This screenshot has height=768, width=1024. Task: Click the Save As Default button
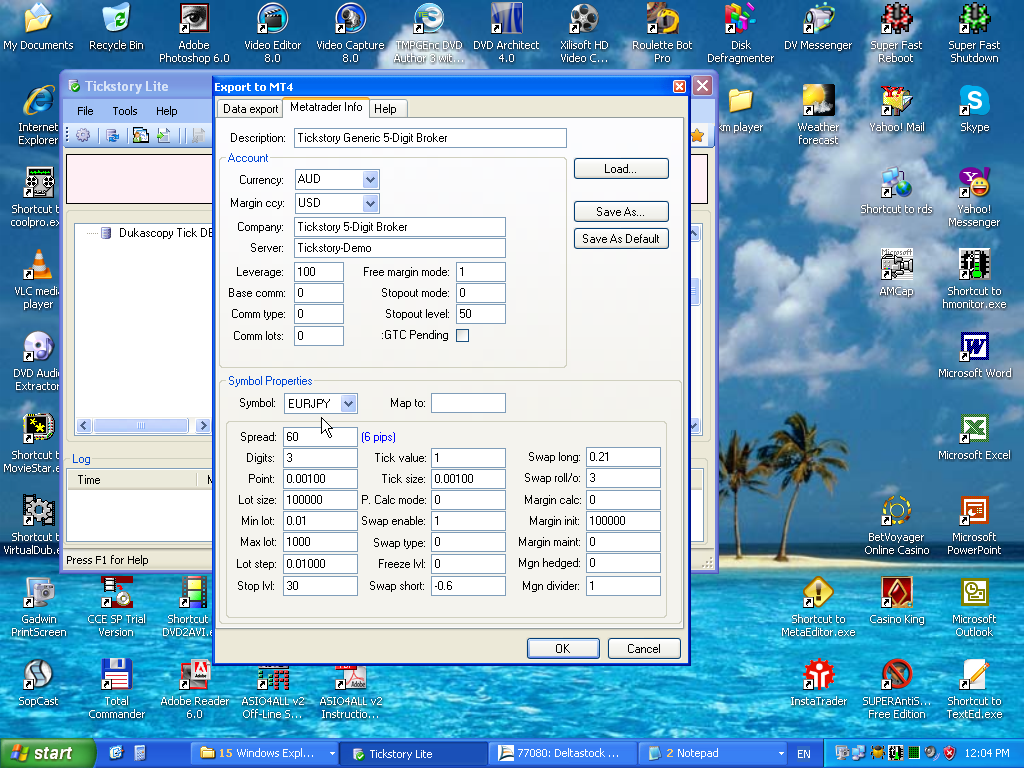click(621, 238)
